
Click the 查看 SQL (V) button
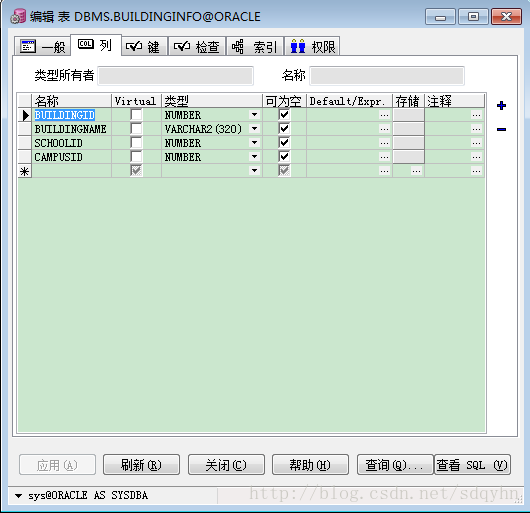pyautogui.click(x=472, y=465)
